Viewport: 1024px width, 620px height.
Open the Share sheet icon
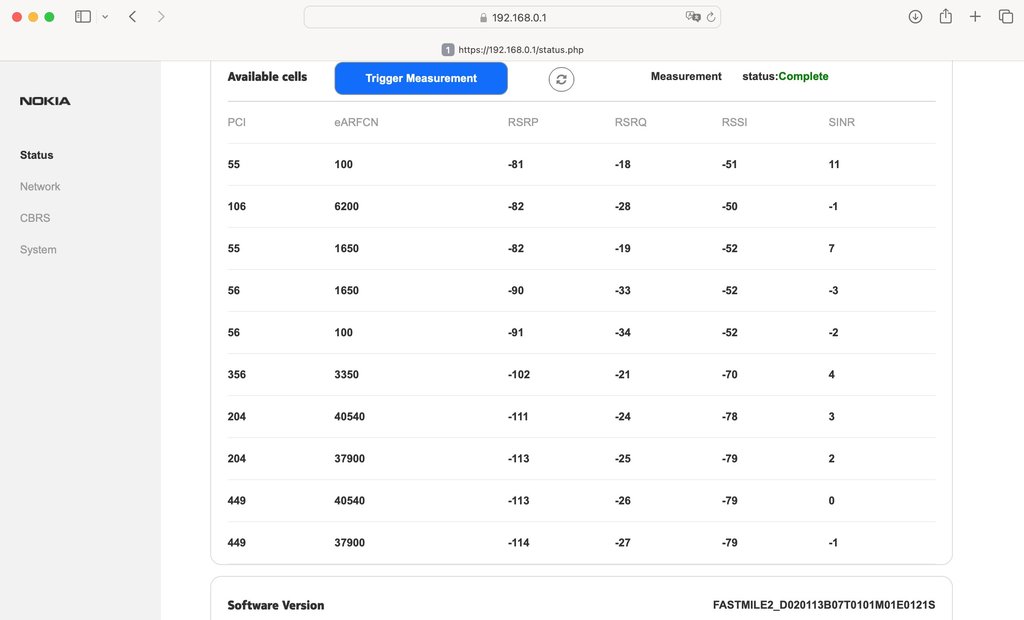pos(945,17)
